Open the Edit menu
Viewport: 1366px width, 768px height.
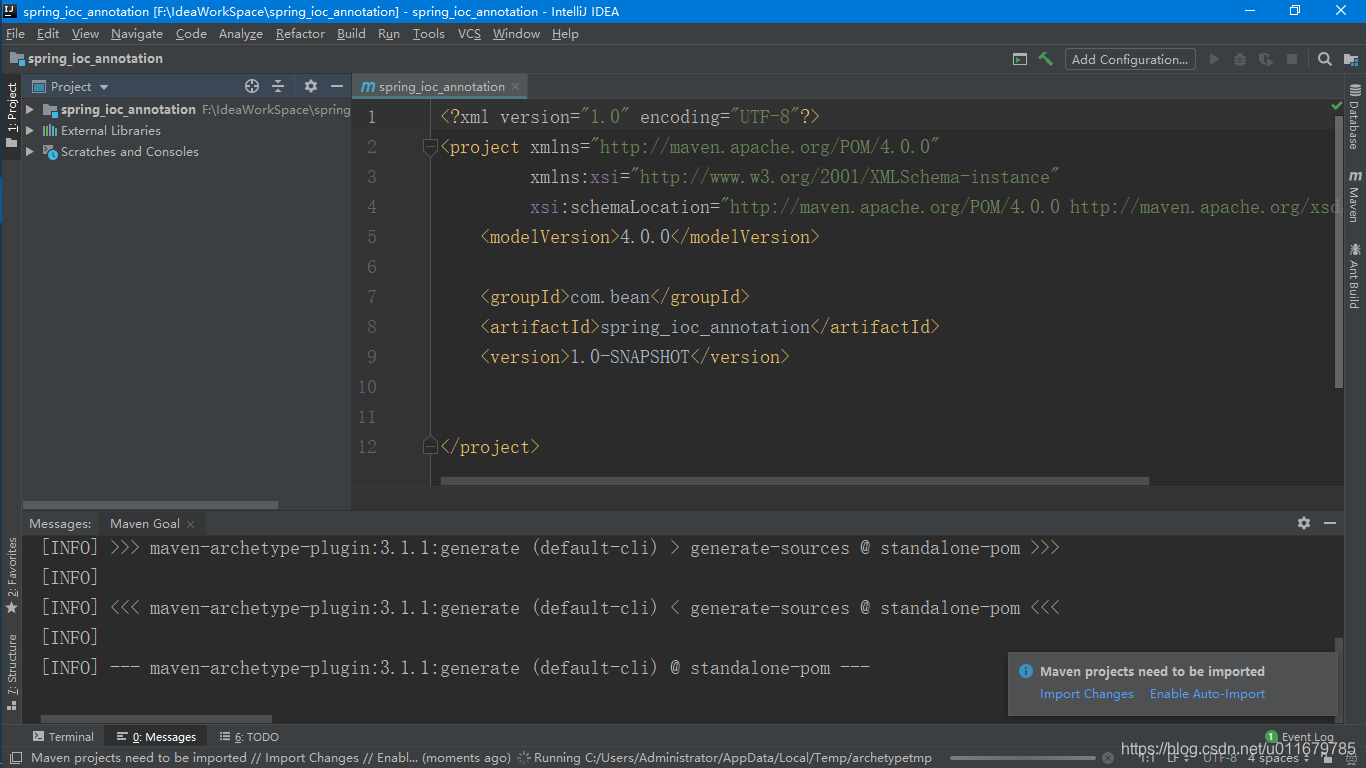48,33
